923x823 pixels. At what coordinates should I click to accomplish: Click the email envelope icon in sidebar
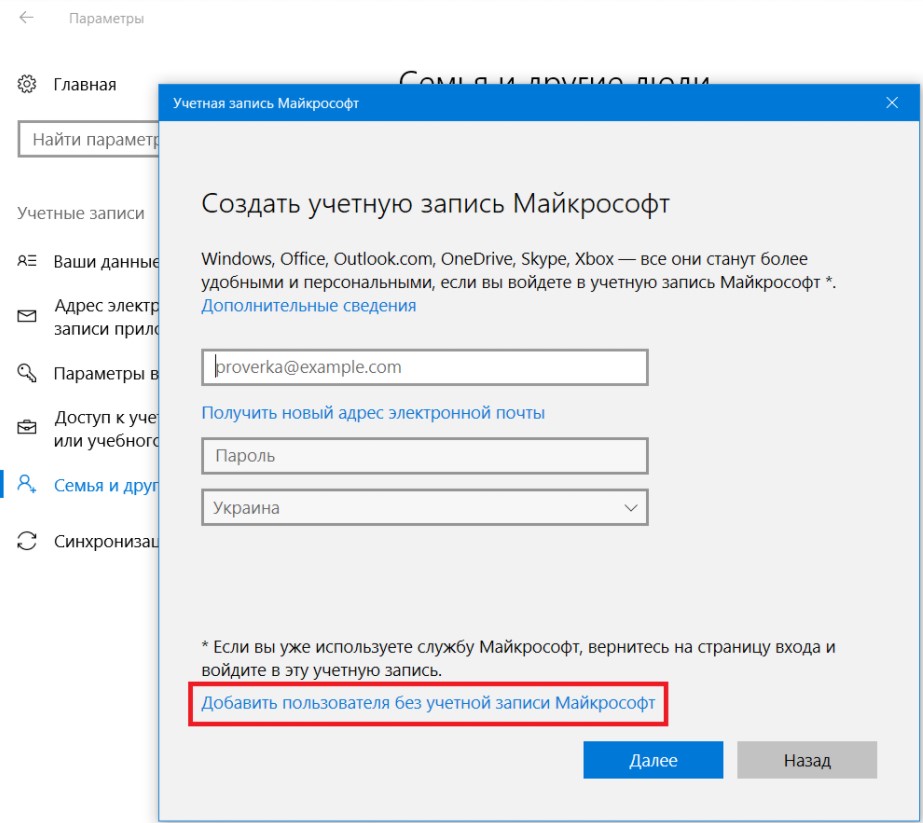[26, 317]
